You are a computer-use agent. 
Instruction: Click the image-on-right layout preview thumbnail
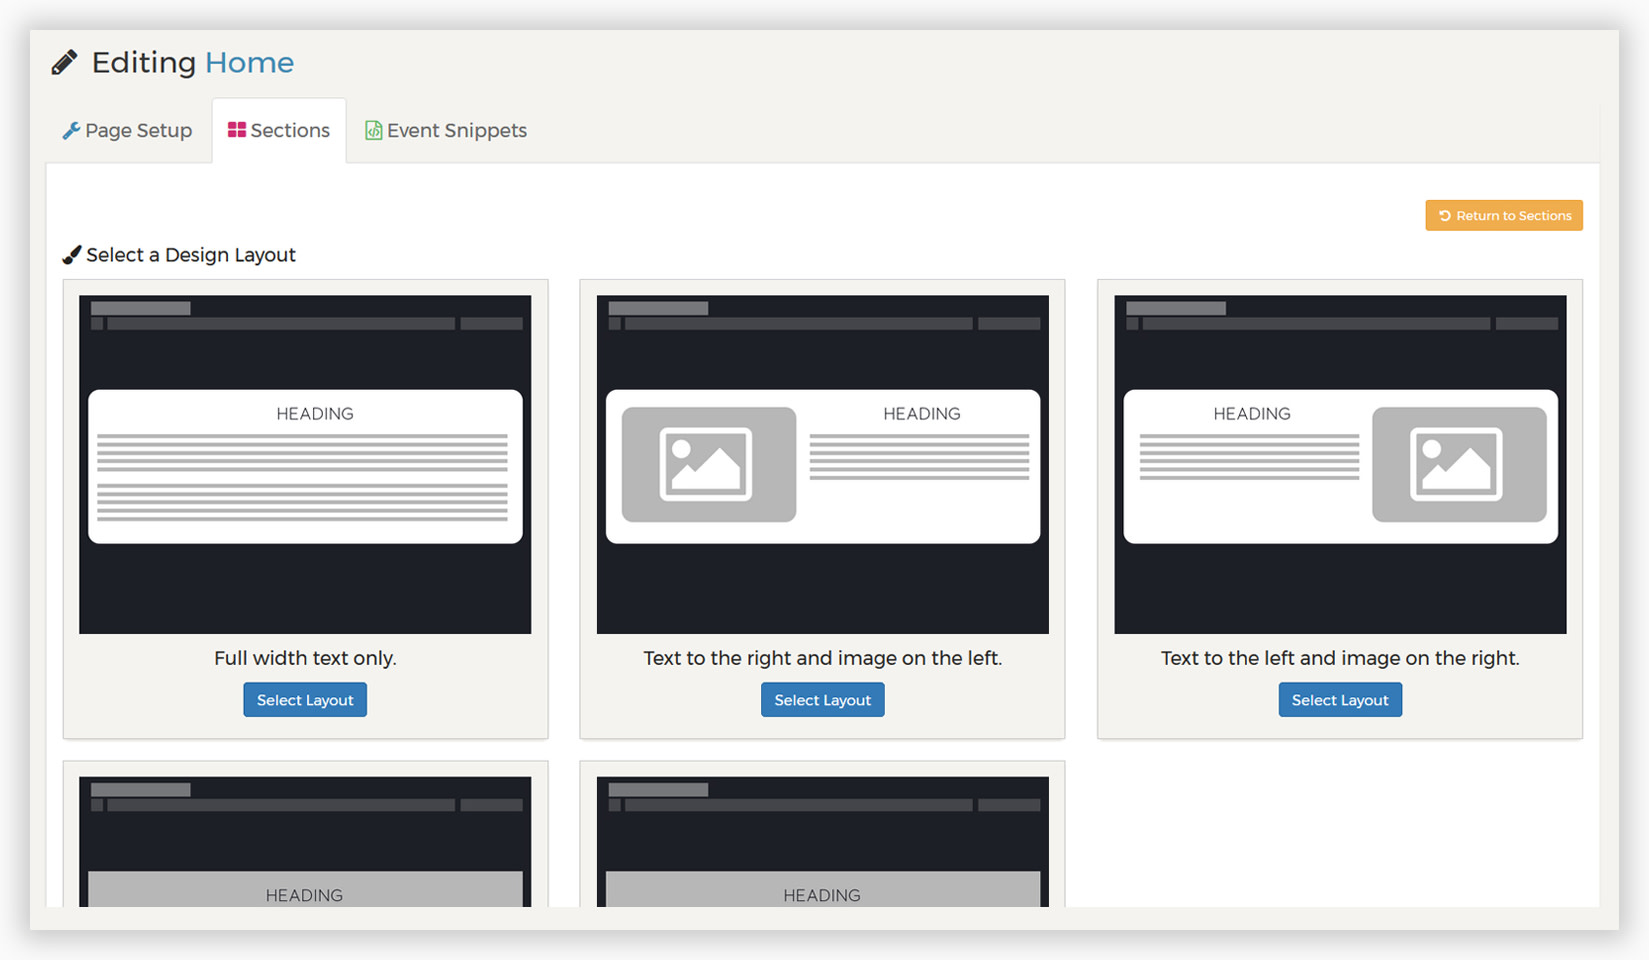click(1340, 464)
